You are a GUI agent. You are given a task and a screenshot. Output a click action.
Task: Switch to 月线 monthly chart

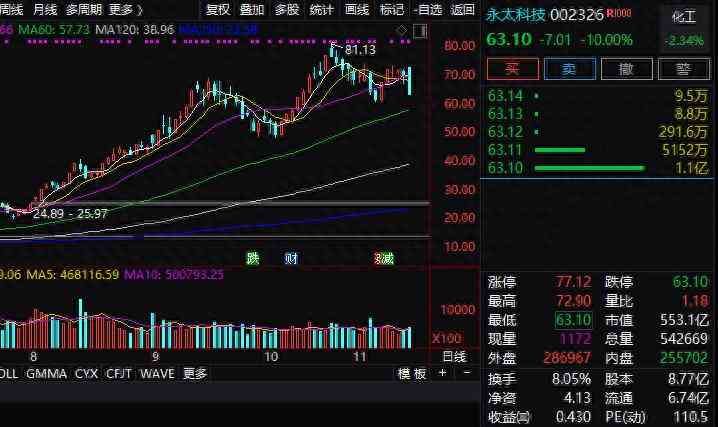[46, 10]
